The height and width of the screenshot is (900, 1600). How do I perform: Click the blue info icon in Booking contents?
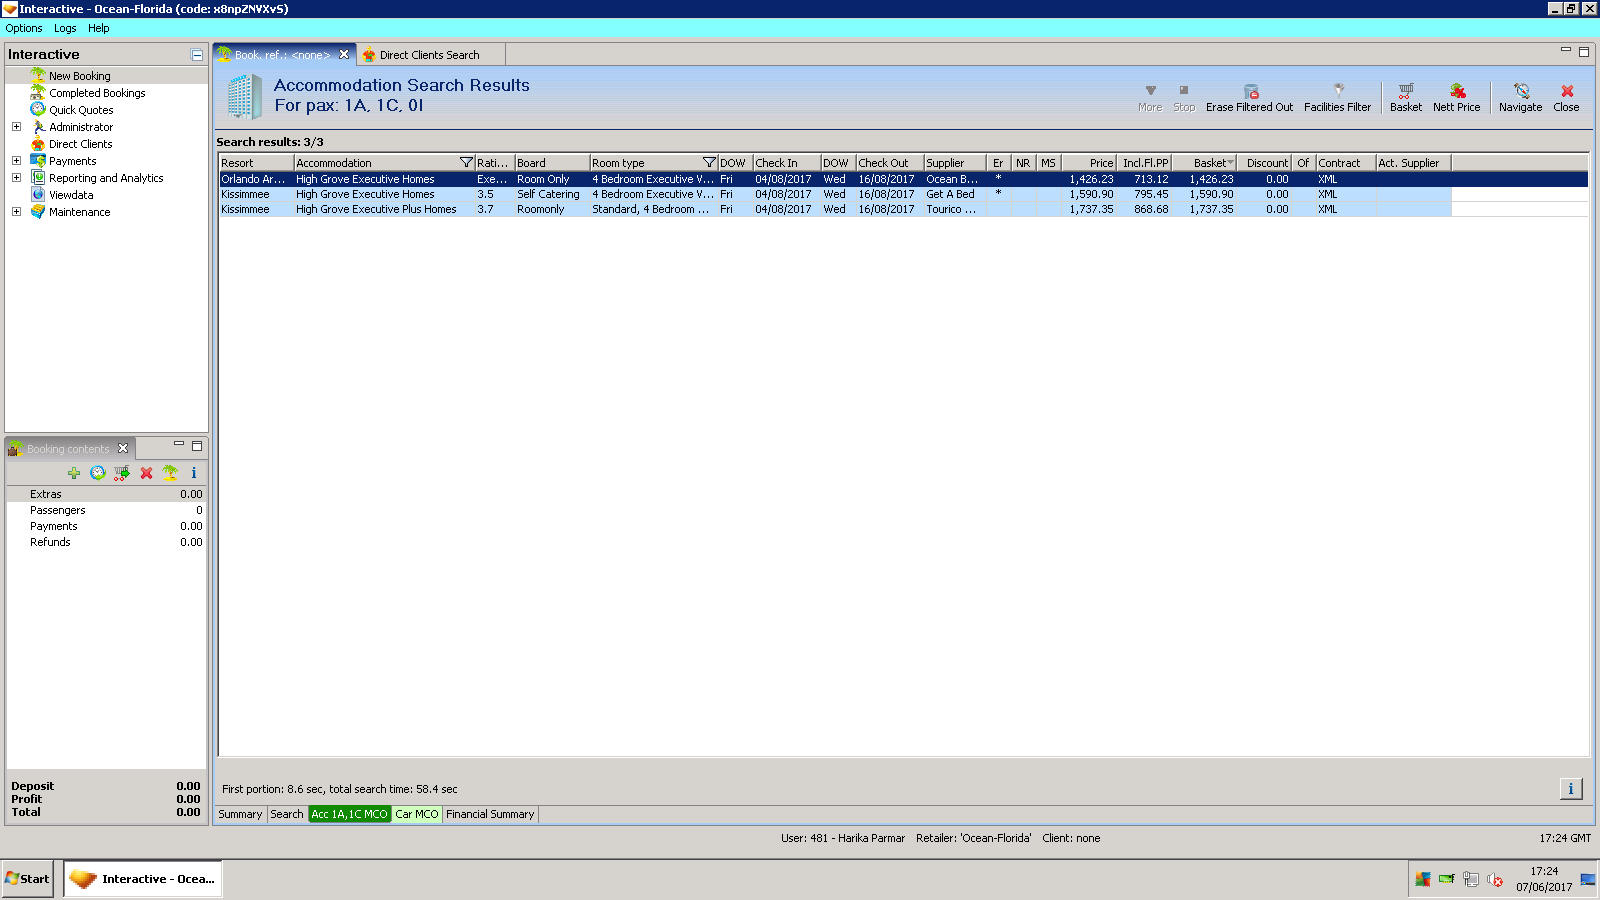(x=194, y=473)
